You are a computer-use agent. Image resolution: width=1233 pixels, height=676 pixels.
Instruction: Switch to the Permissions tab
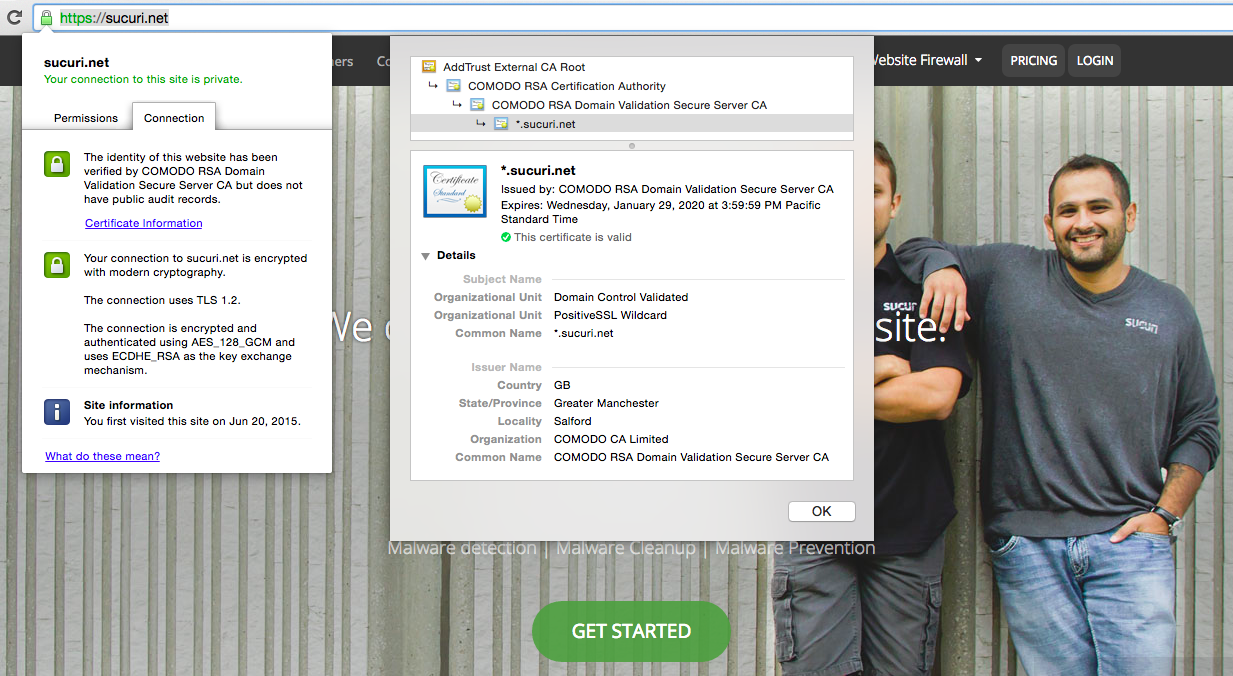click(x=84, y=117)
